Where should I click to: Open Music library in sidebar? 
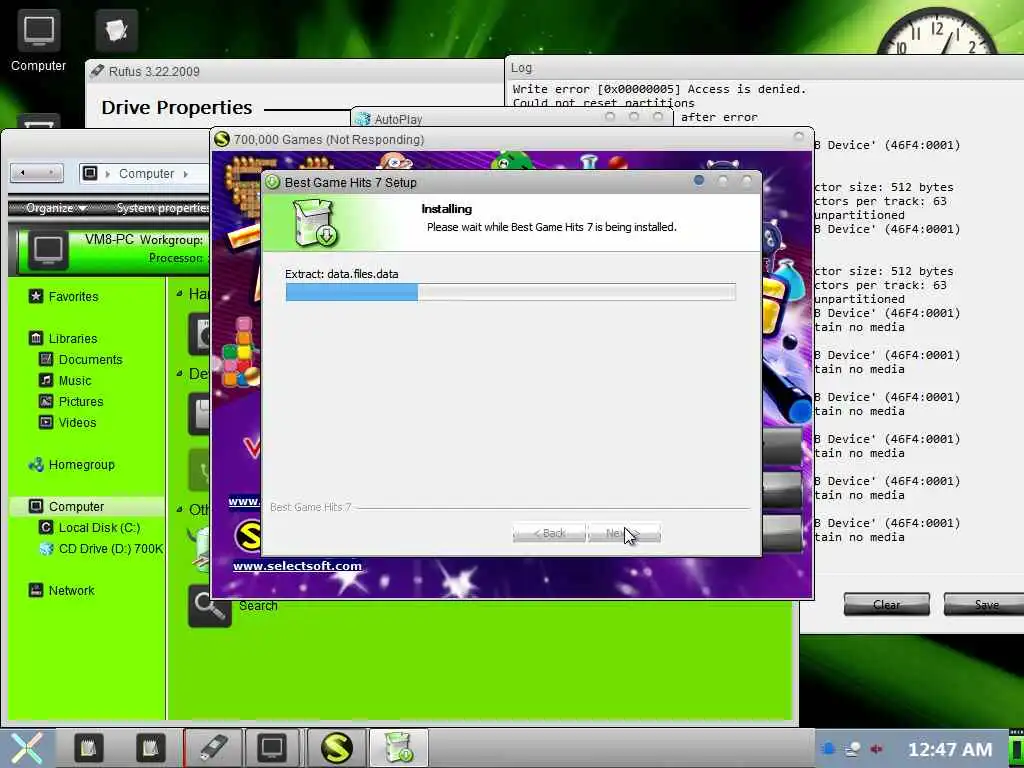point(75,380)
